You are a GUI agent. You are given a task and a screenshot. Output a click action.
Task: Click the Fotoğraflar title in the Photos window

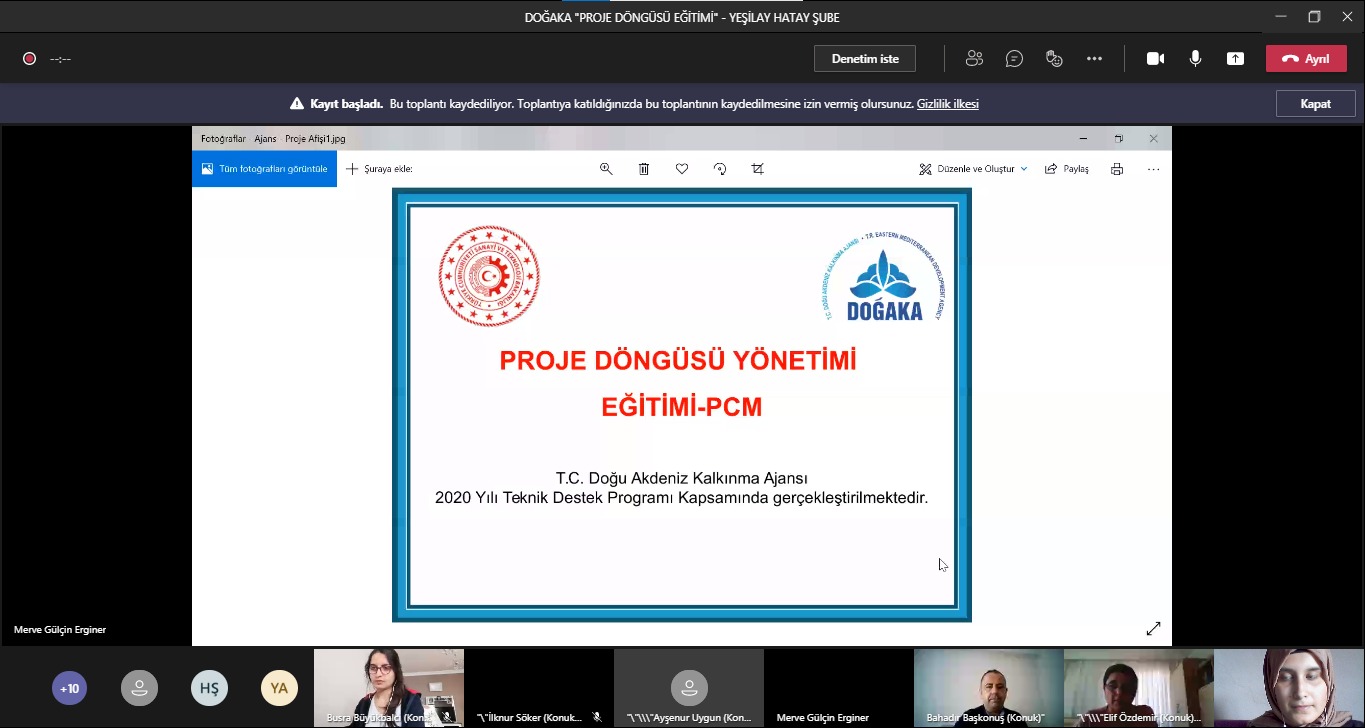[x=223, y=139]
